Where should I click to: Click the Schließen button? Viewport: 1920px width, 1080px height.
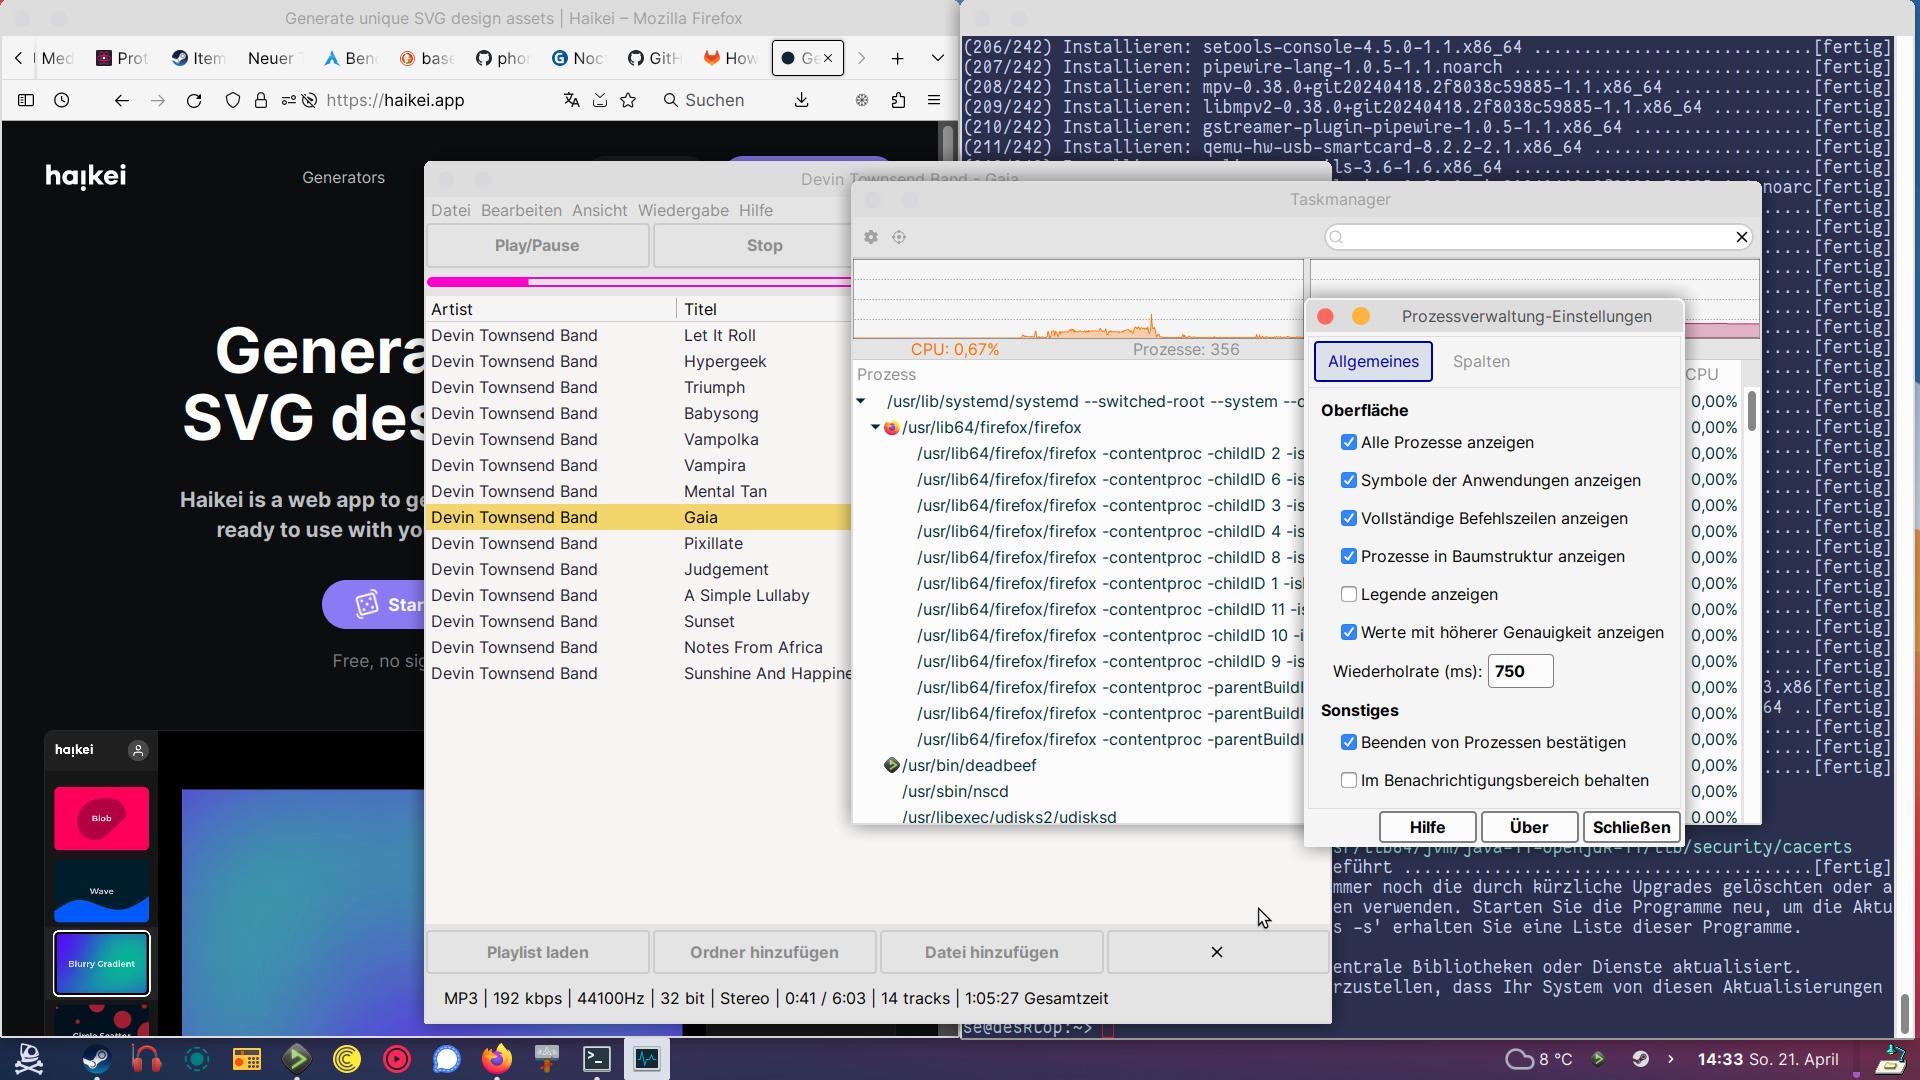(x=1630, y=827)
